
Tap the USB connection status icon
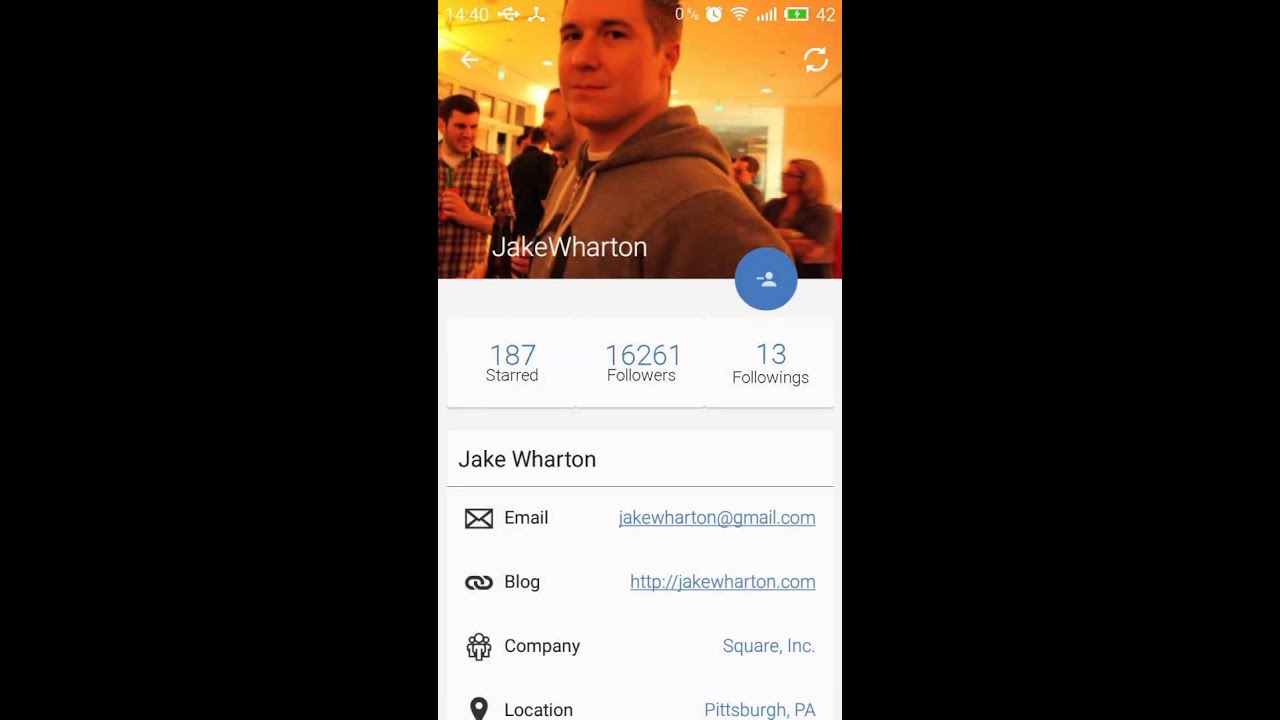point(509,14)
